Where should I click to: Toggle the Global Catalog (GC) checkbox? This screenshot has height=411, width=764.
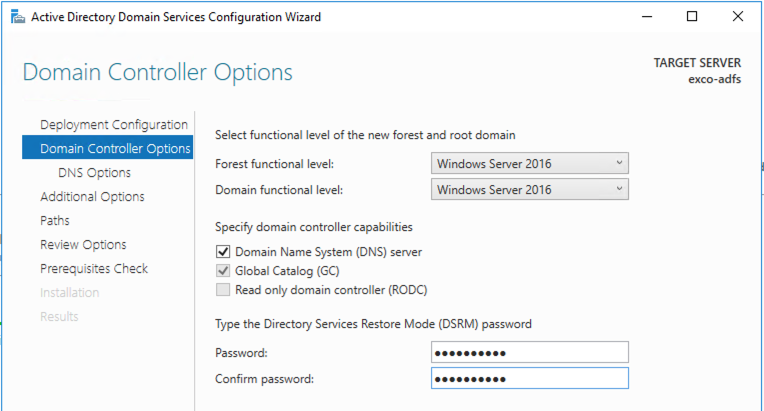[x=223, y=271]
